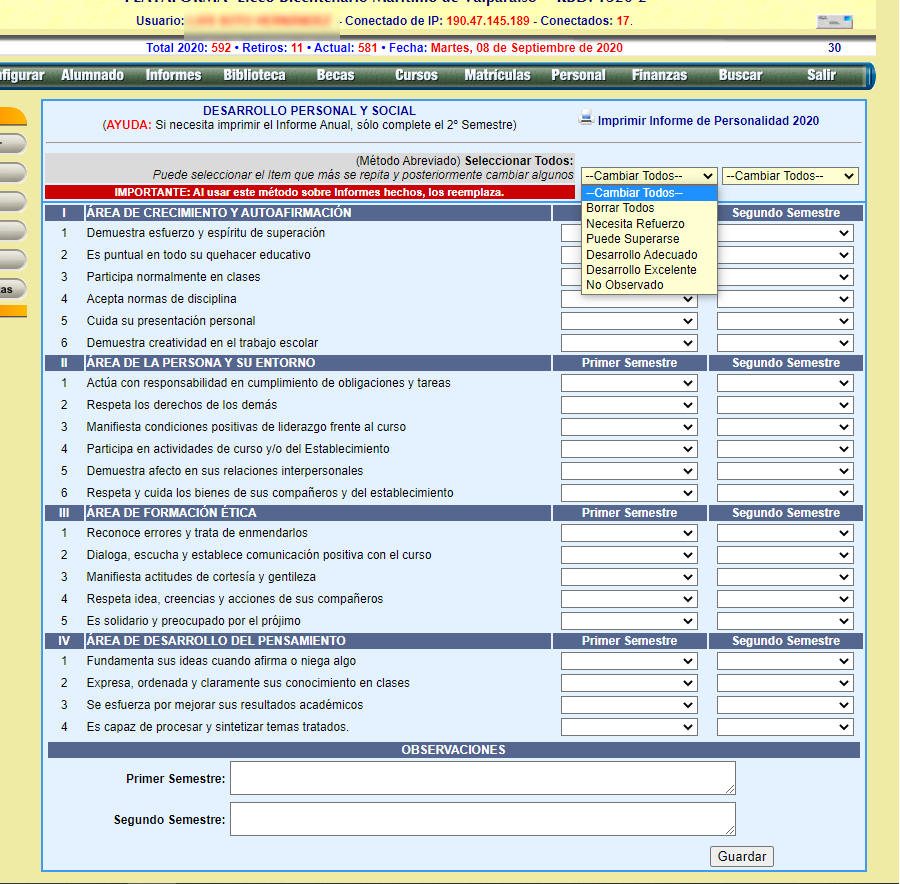900x884 pixels.
Task: Choose 'Borrar Todos' from the open list
Action: click(649, 208)
